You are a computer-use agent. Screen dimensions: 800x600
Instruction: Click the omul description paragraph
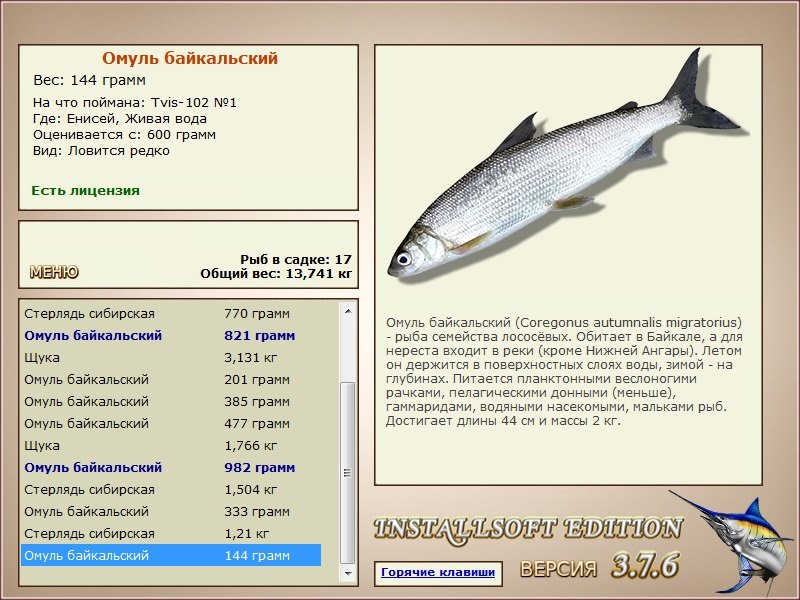(x=564, y=371)
